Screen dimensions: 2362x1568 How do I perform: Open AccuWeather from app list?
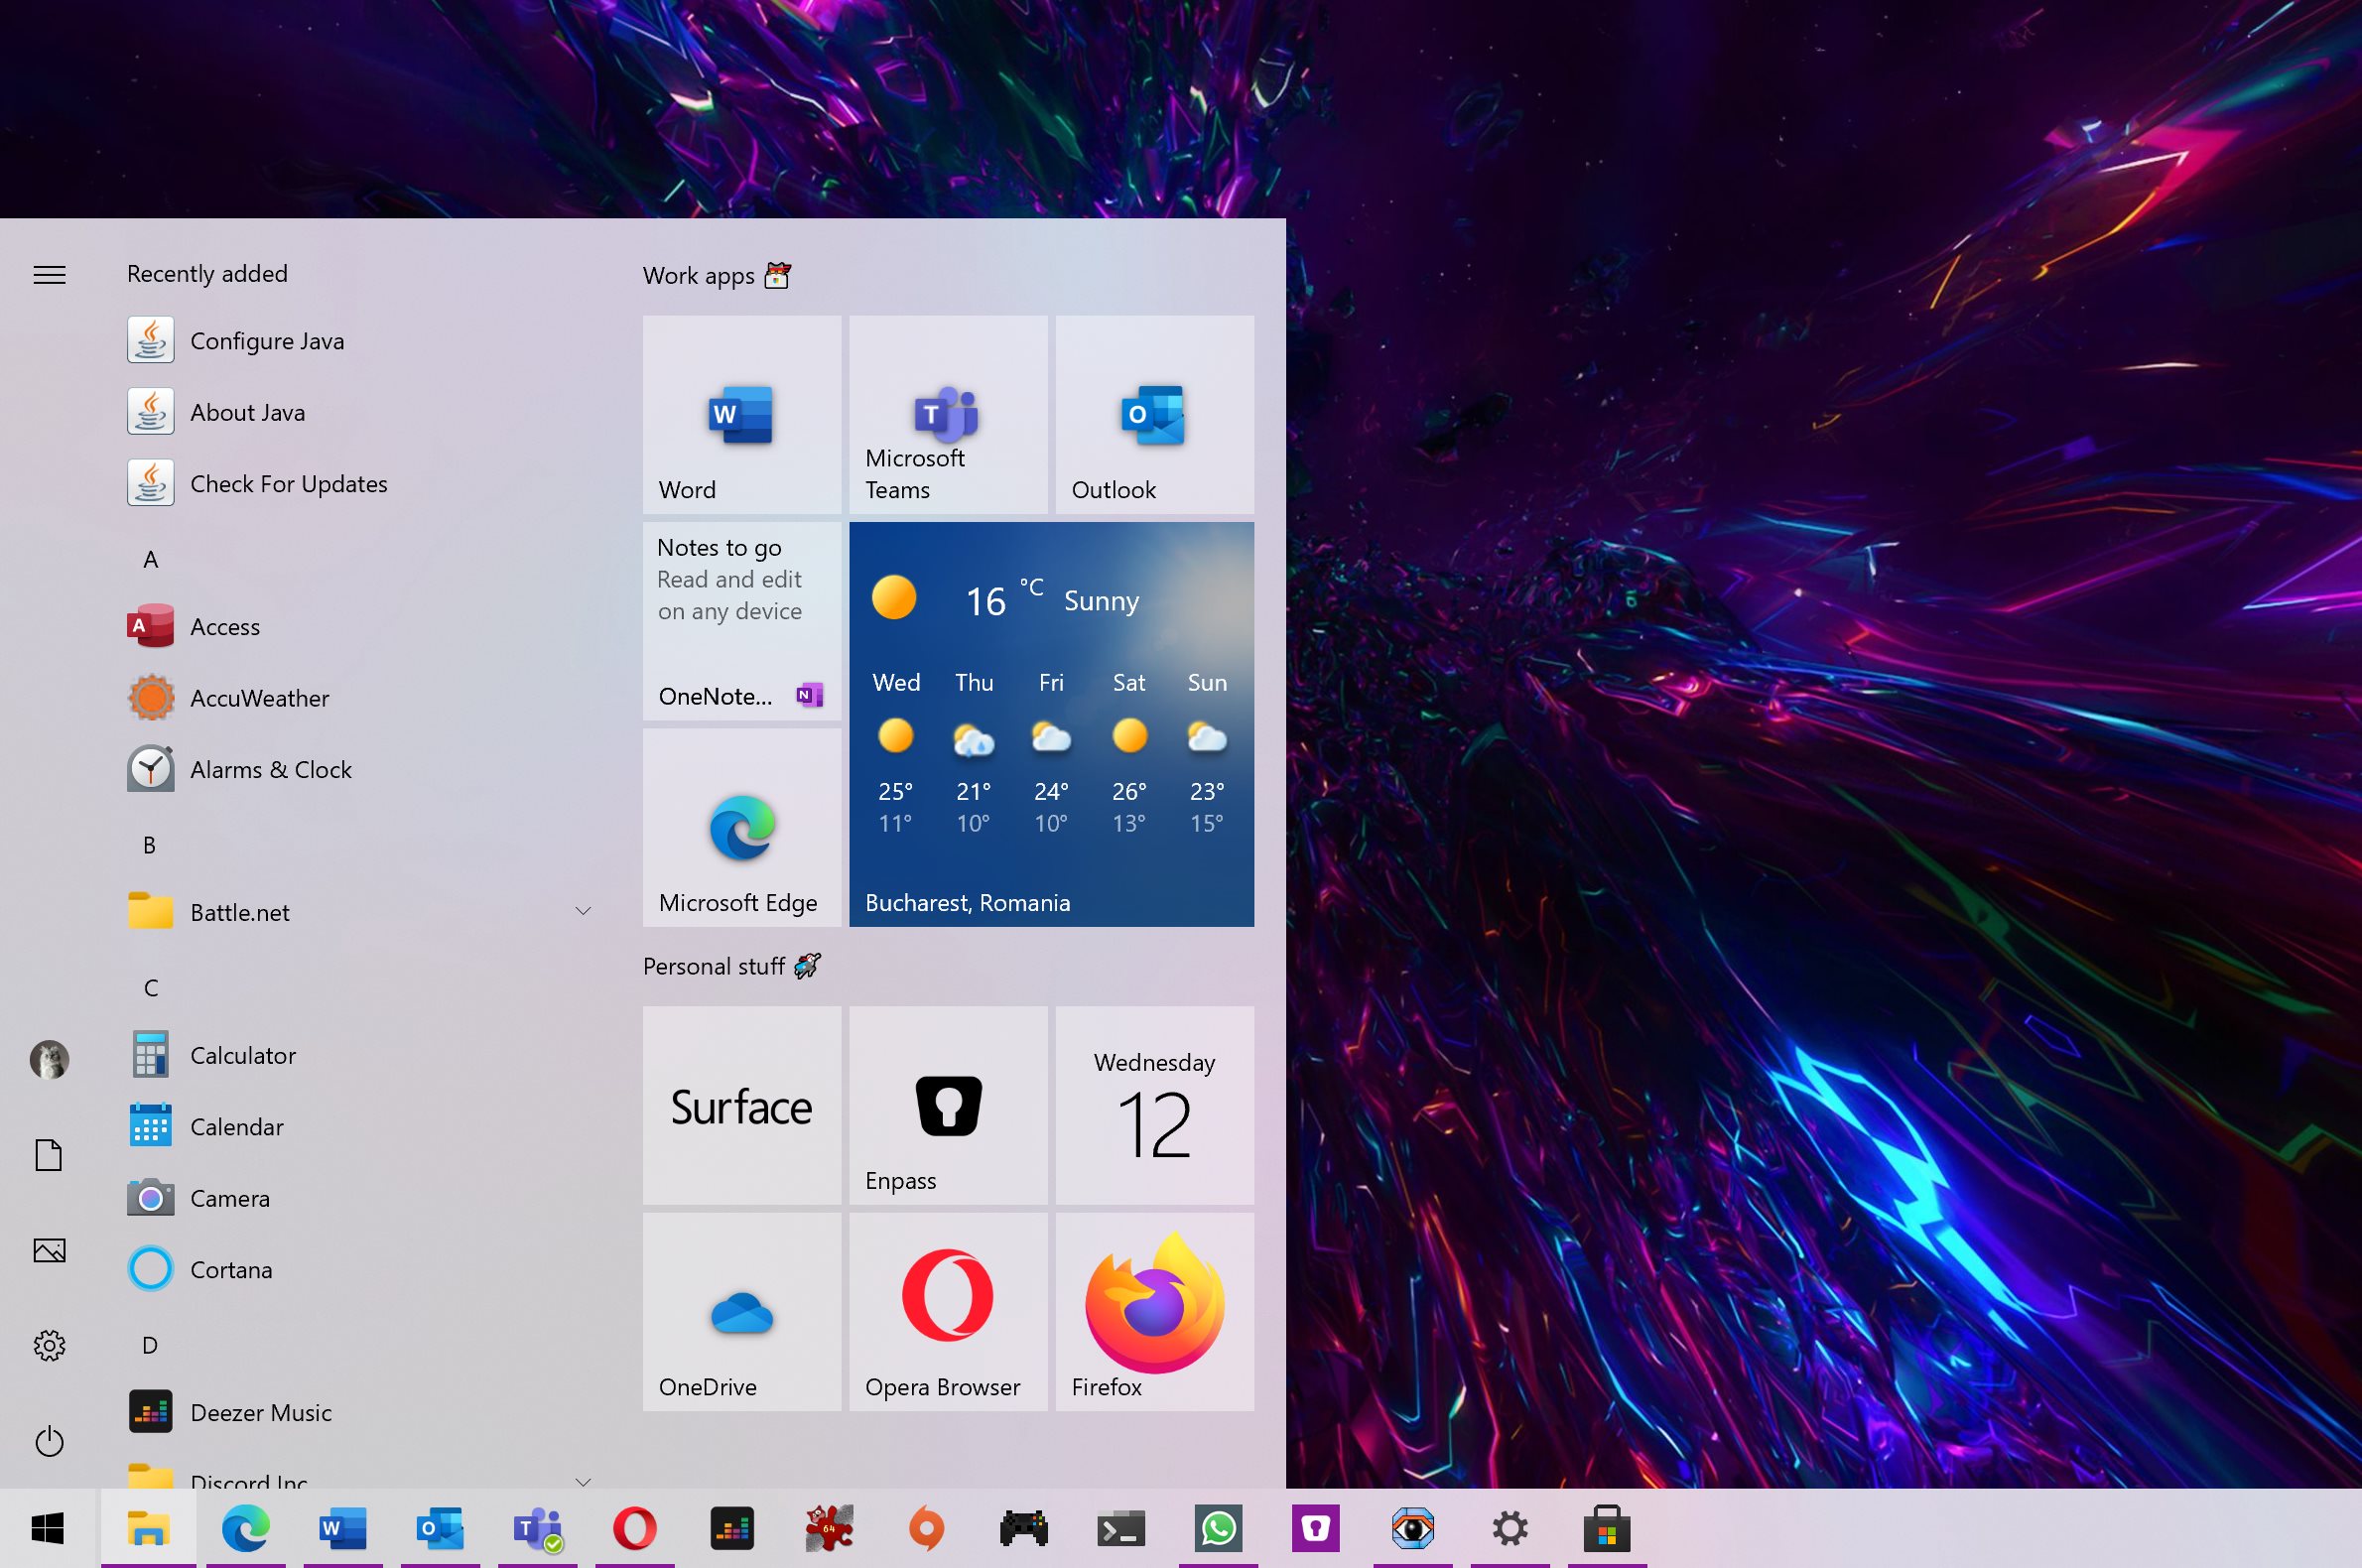click(360, 698)
